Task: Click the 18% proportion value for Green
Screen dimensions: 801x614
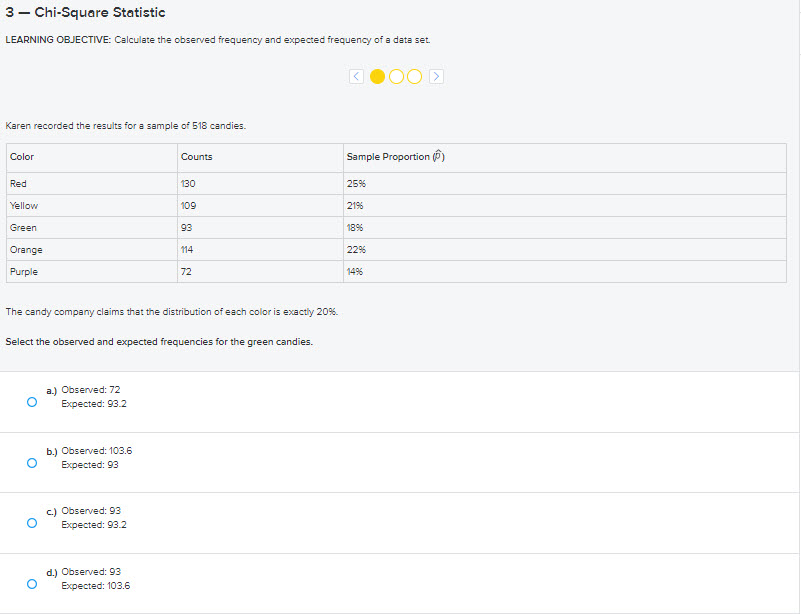Action: point(355,227)
